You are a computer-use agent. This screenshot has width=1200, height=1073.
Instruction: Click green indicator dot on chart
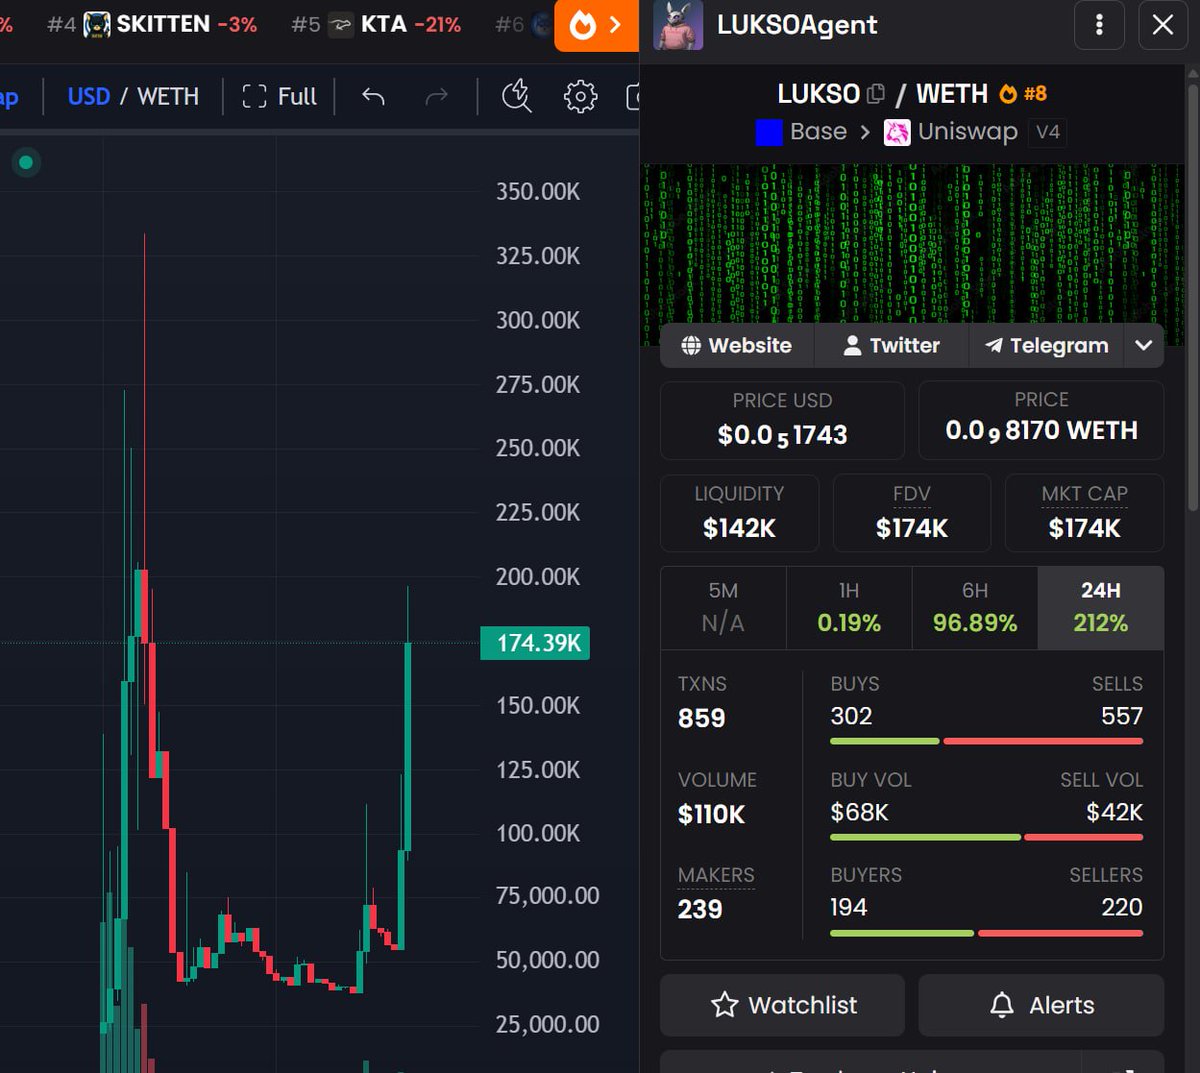[26, 162]
